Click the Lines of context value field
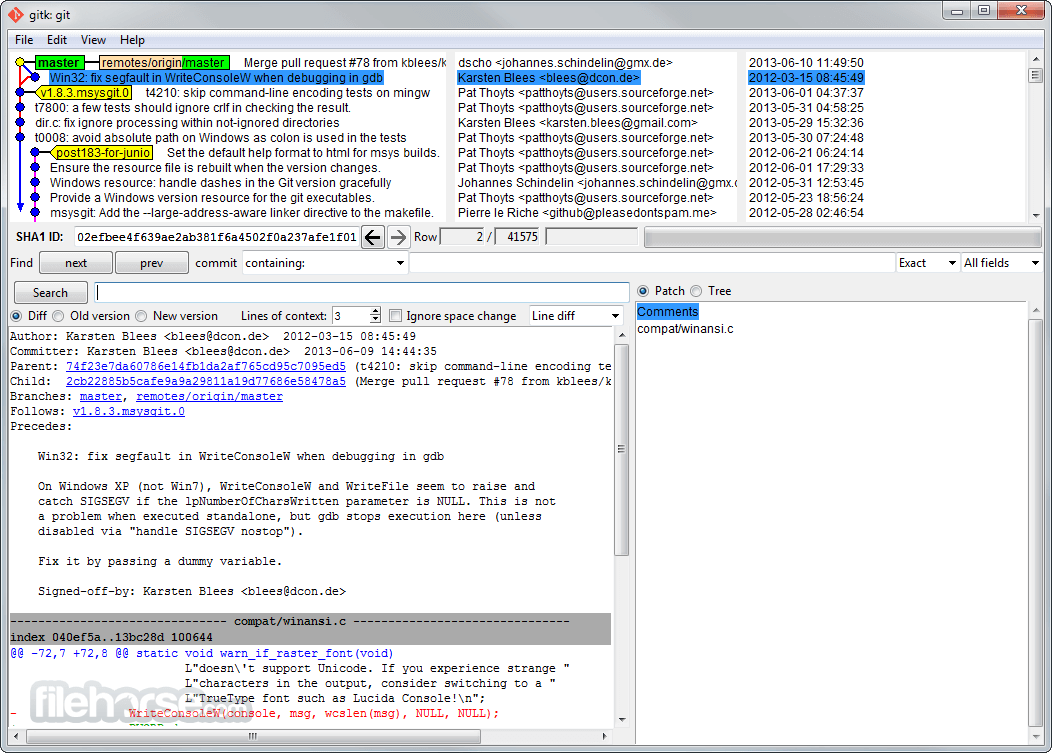 pyautogui.click(x=350, y=315)
